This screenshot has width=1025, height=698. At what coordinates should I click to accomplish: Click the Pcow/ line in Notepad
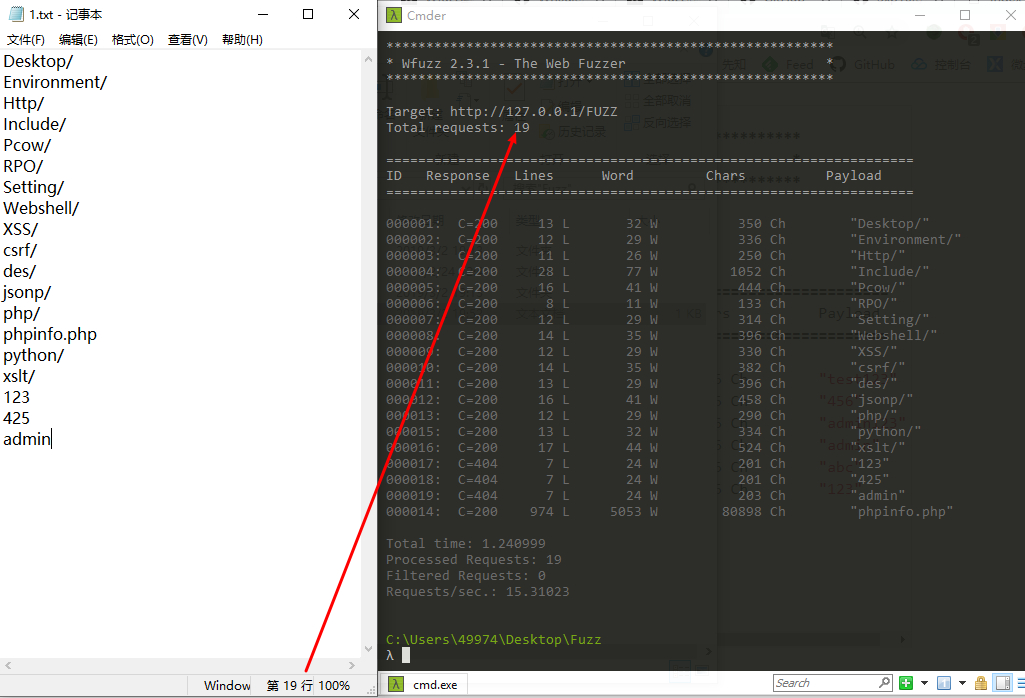pyautogui.click(x=27, y=145)
